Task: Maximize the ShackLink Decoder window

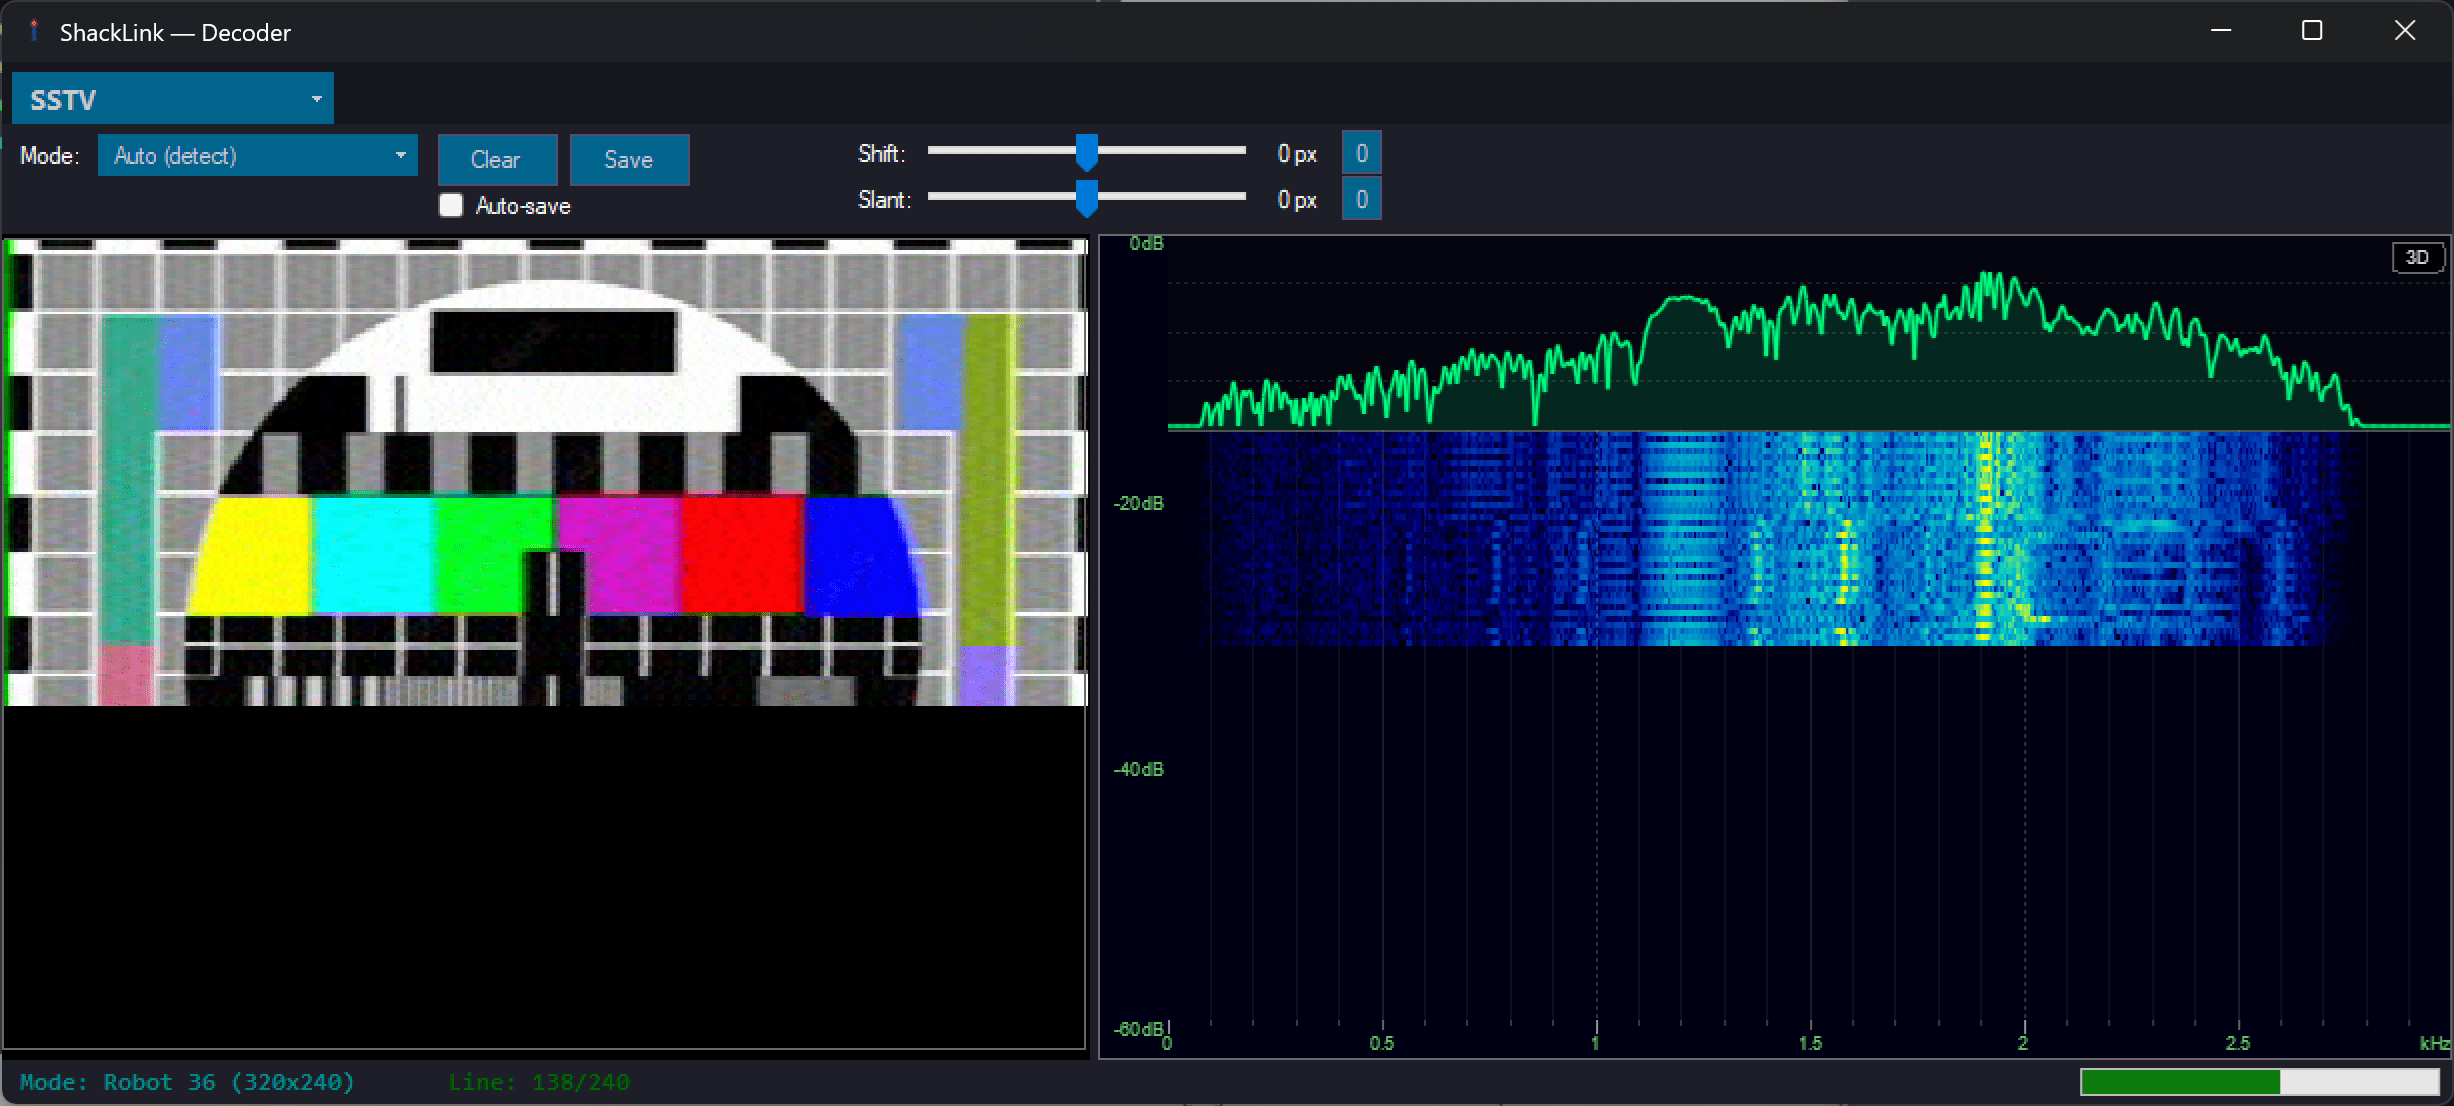Action: tap(2312, 31)
